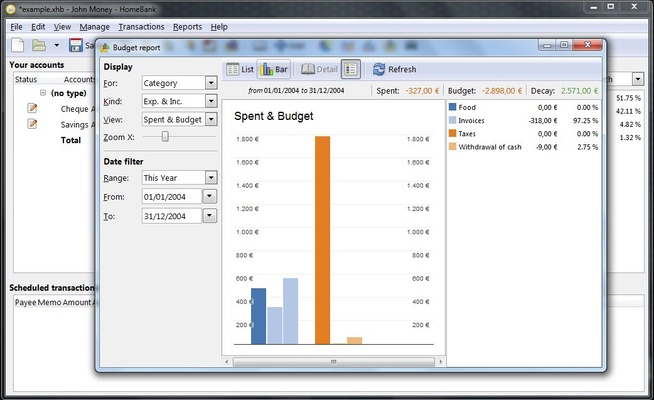Click the Budget report window title icon
This screenshot has width=654, height=400.
pyautogui.click(x=105, y=46)
